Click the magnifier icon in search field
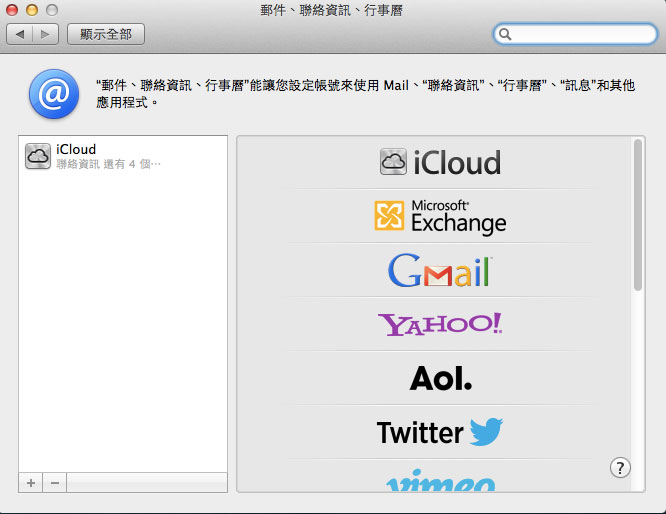This screenshot has width=666, height=514. (x=505, y=34)
